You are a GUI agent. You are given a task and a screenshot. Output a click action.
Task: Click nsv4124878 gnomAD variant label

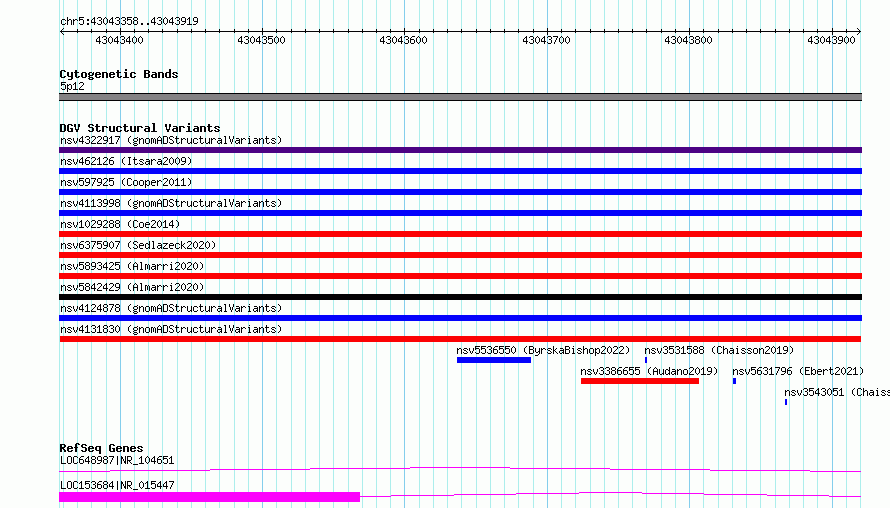click(171, 308)
